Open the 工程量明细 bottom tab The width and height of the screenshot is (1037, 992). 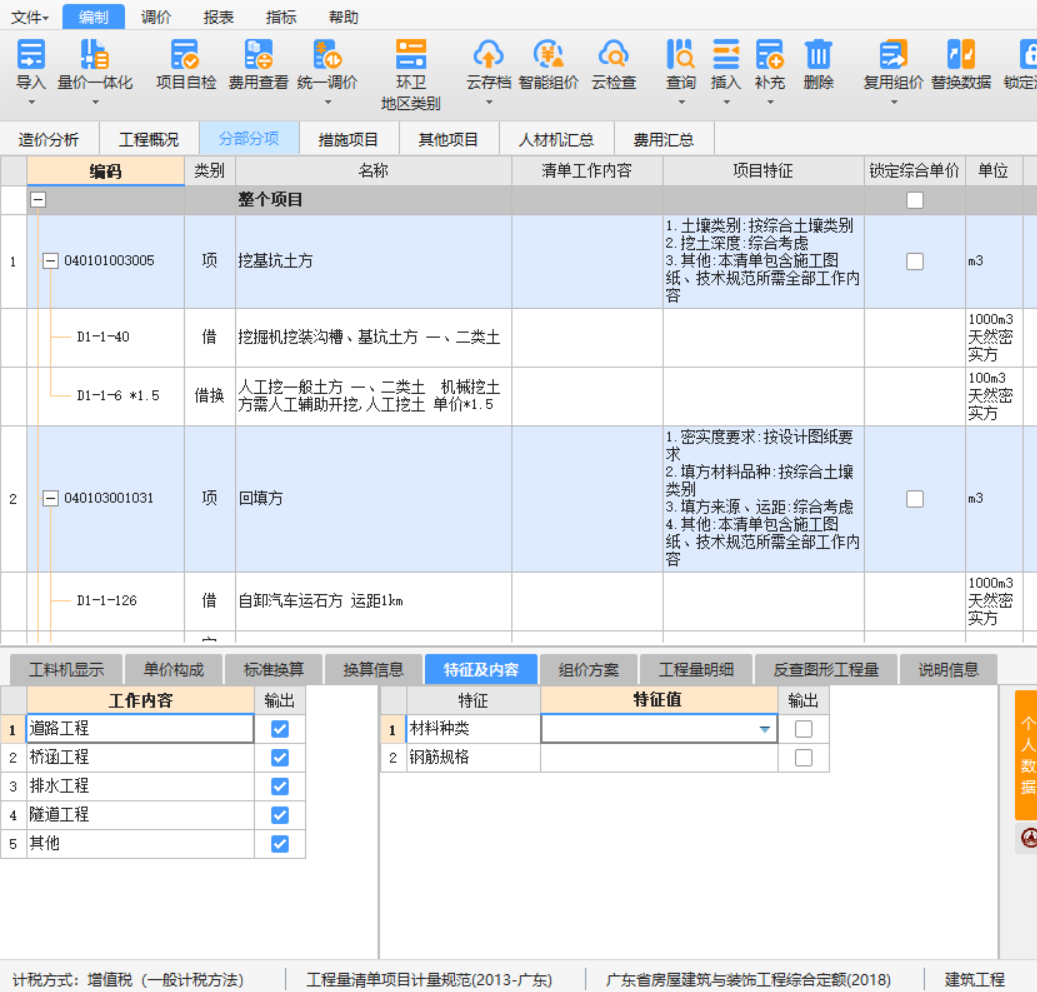click(x=696, y=669)
